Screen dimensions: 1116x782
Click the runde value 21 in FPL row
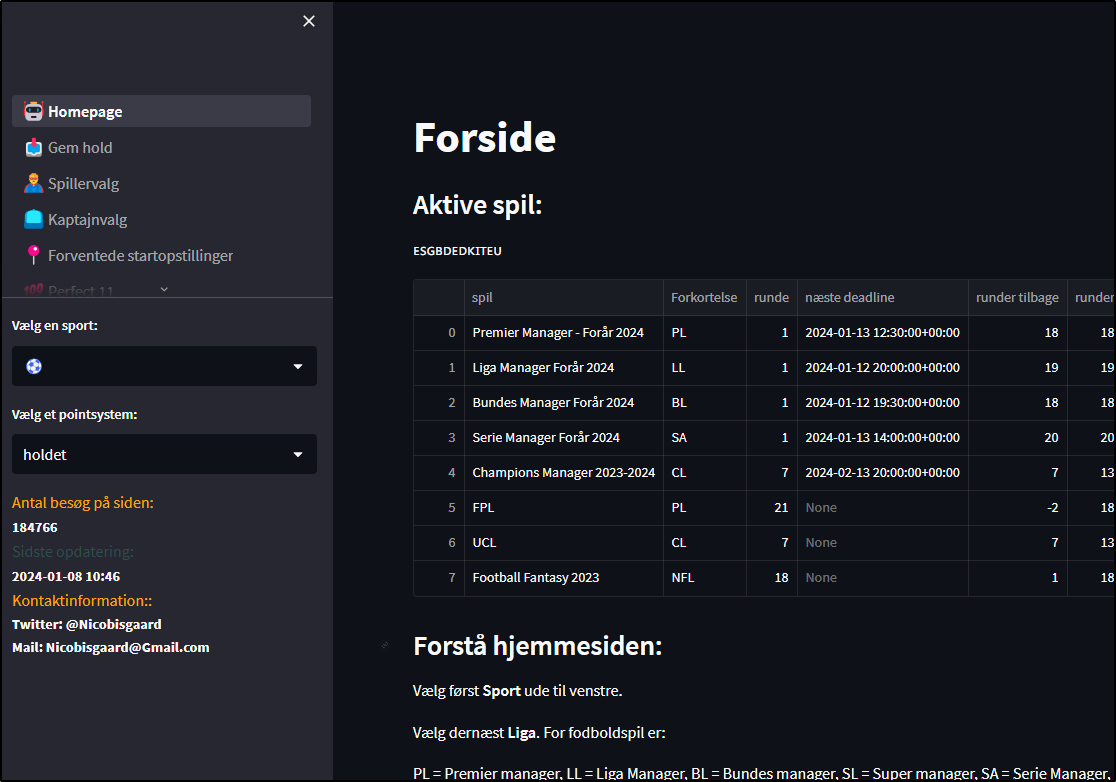point(772,507)
